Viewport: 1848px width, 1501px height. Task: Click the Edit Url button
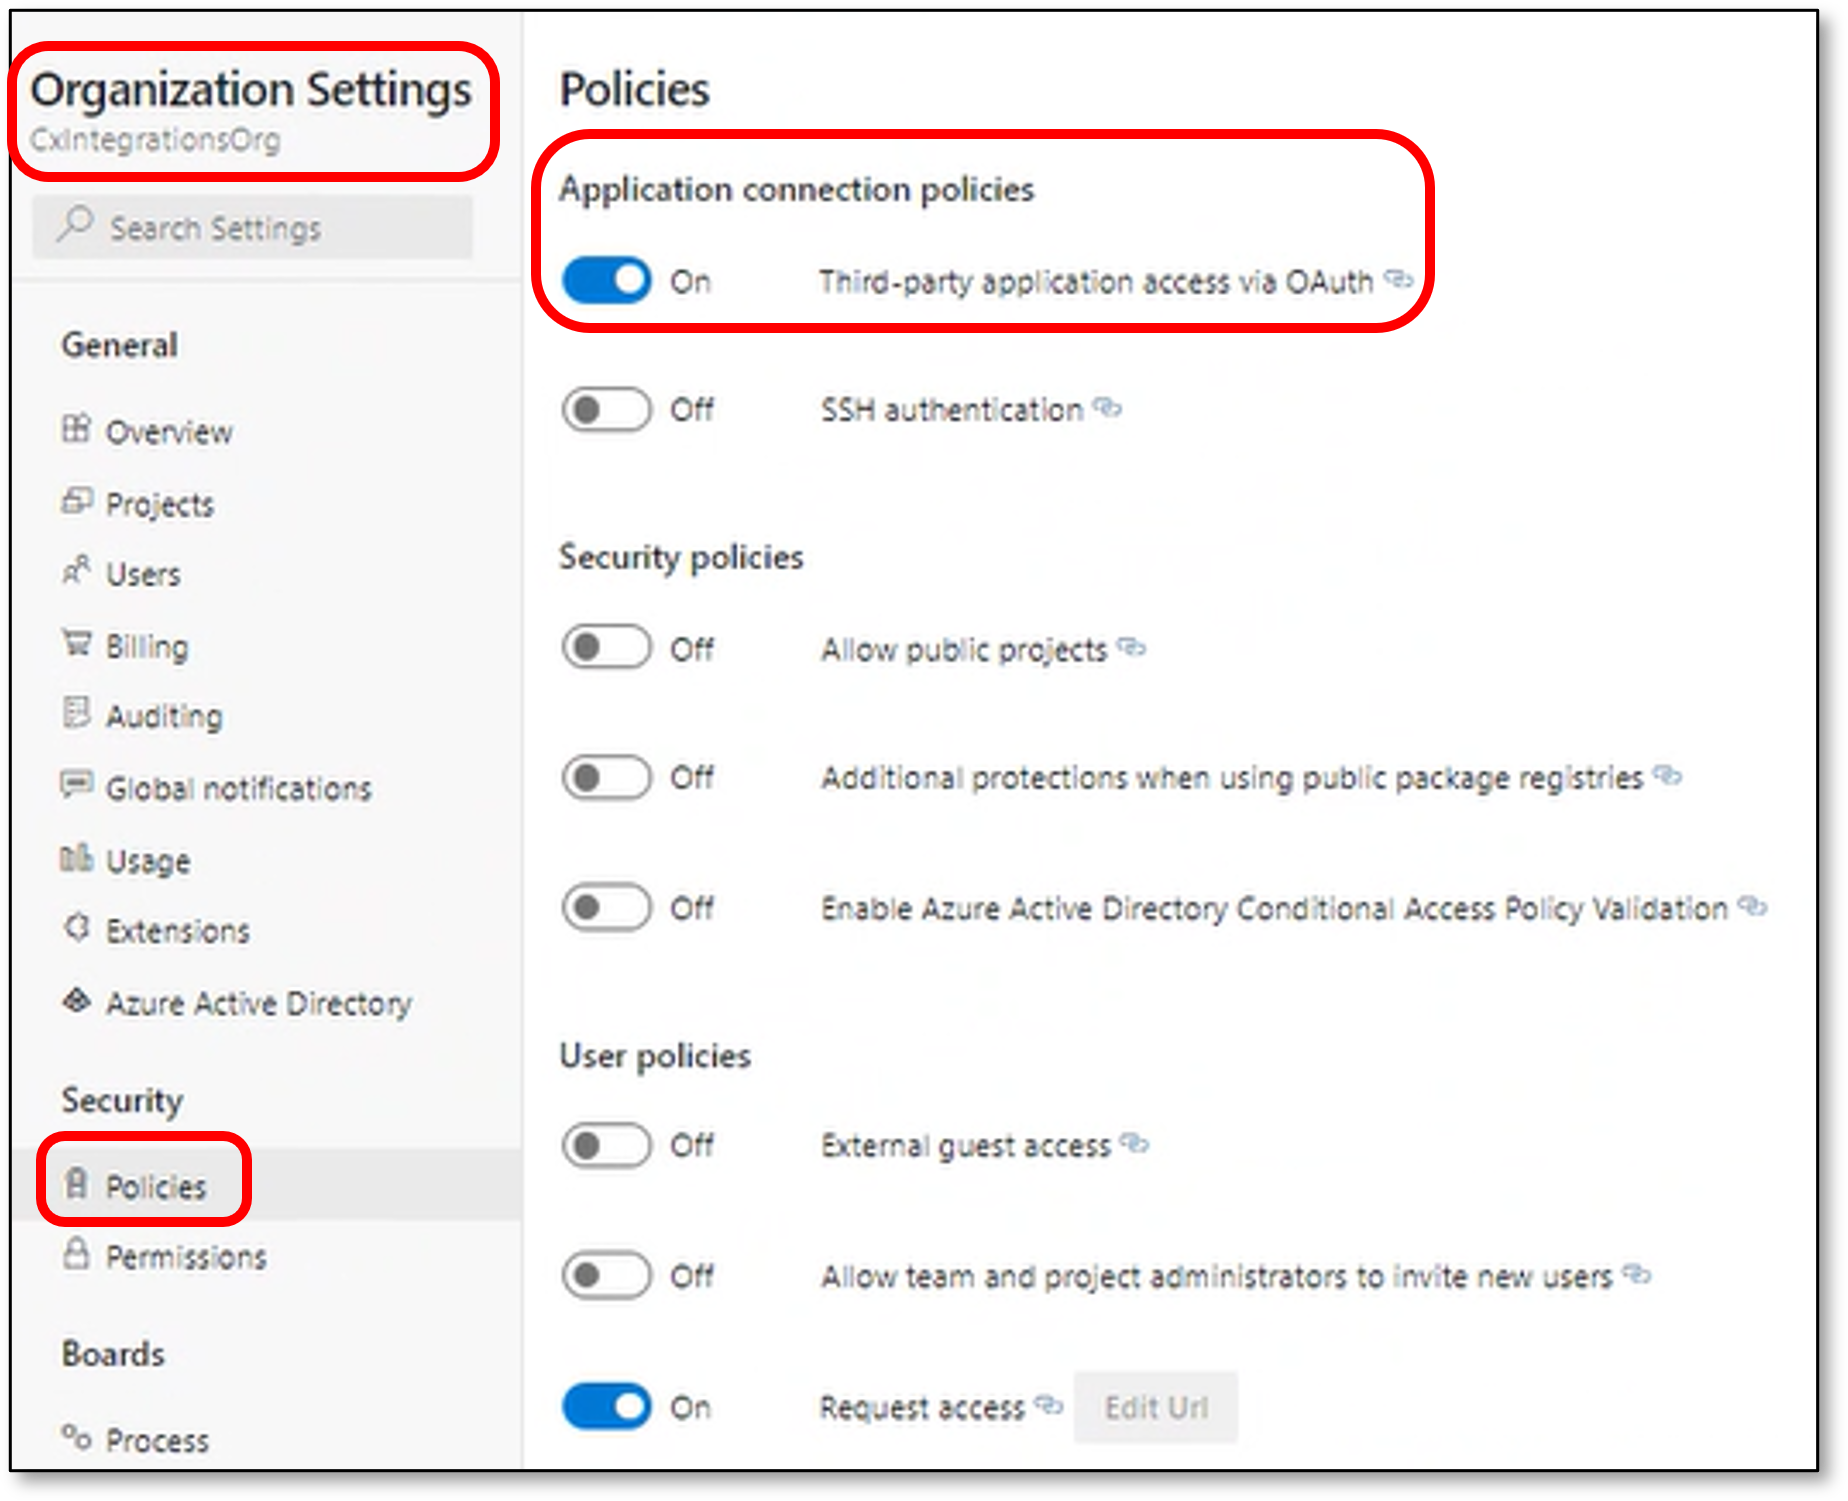1156,1407
